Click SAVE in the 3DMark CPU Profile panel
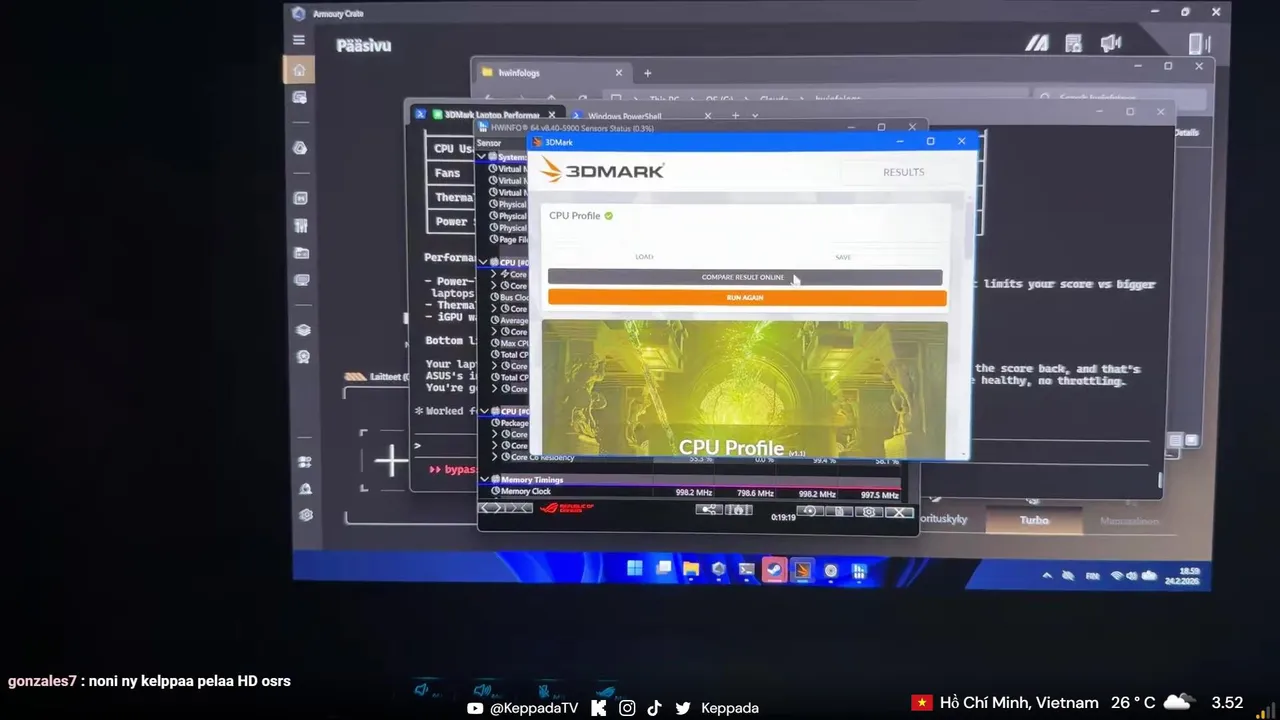 843,257
